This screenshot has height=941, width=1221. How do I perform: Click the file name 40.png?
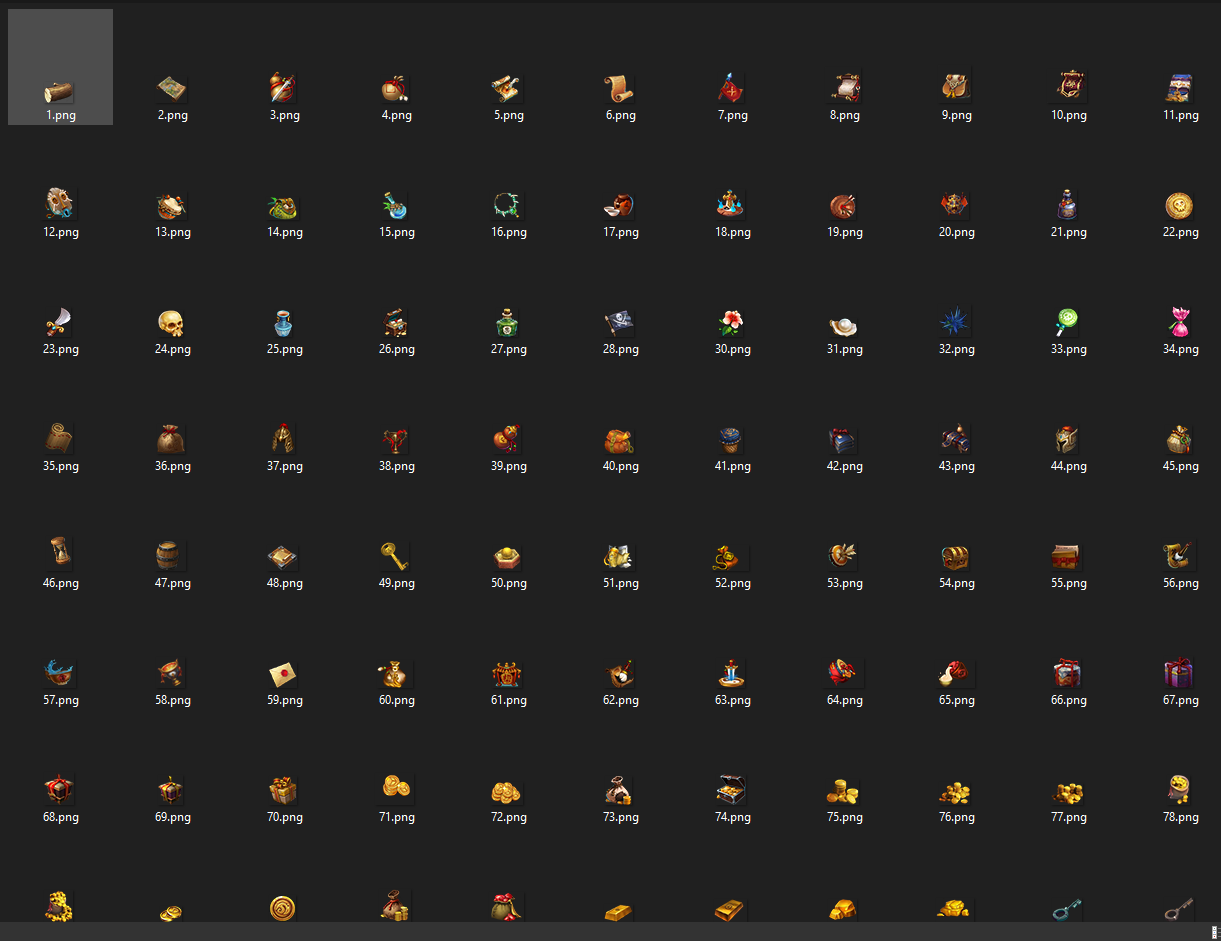point(620,466)
